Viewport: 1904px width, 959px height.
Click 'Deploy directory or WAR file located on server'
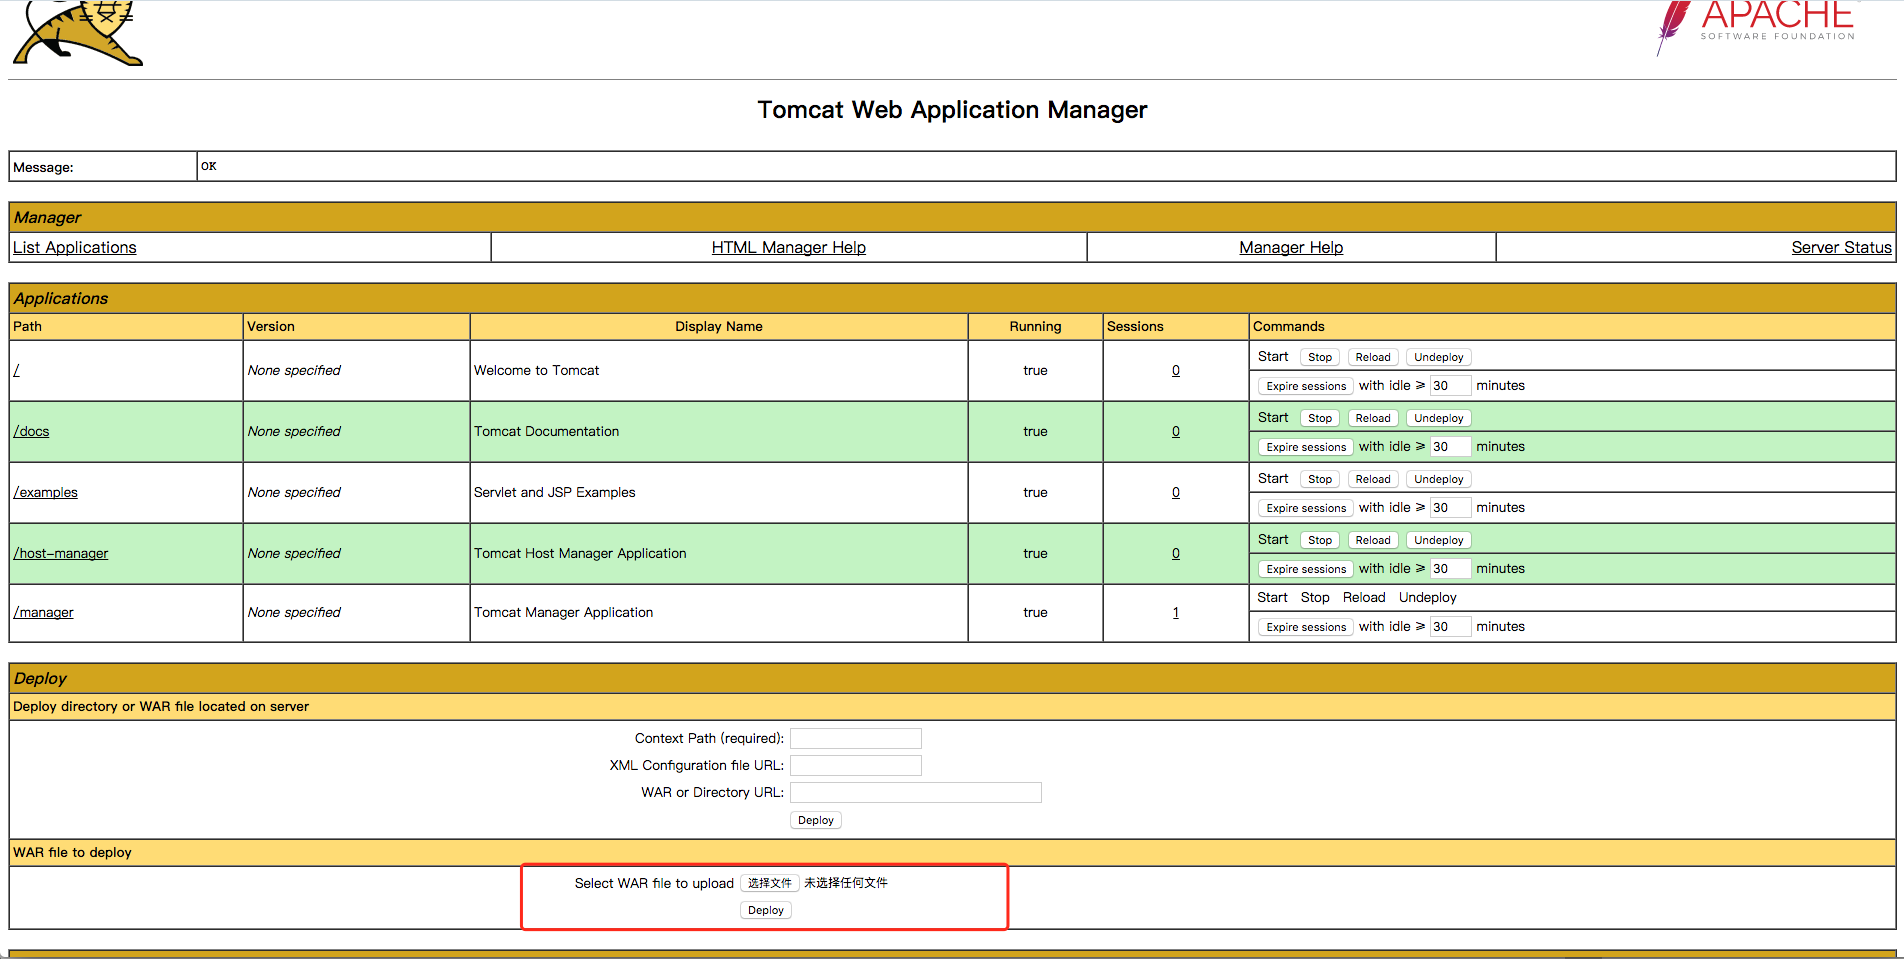tap(161, 706)
